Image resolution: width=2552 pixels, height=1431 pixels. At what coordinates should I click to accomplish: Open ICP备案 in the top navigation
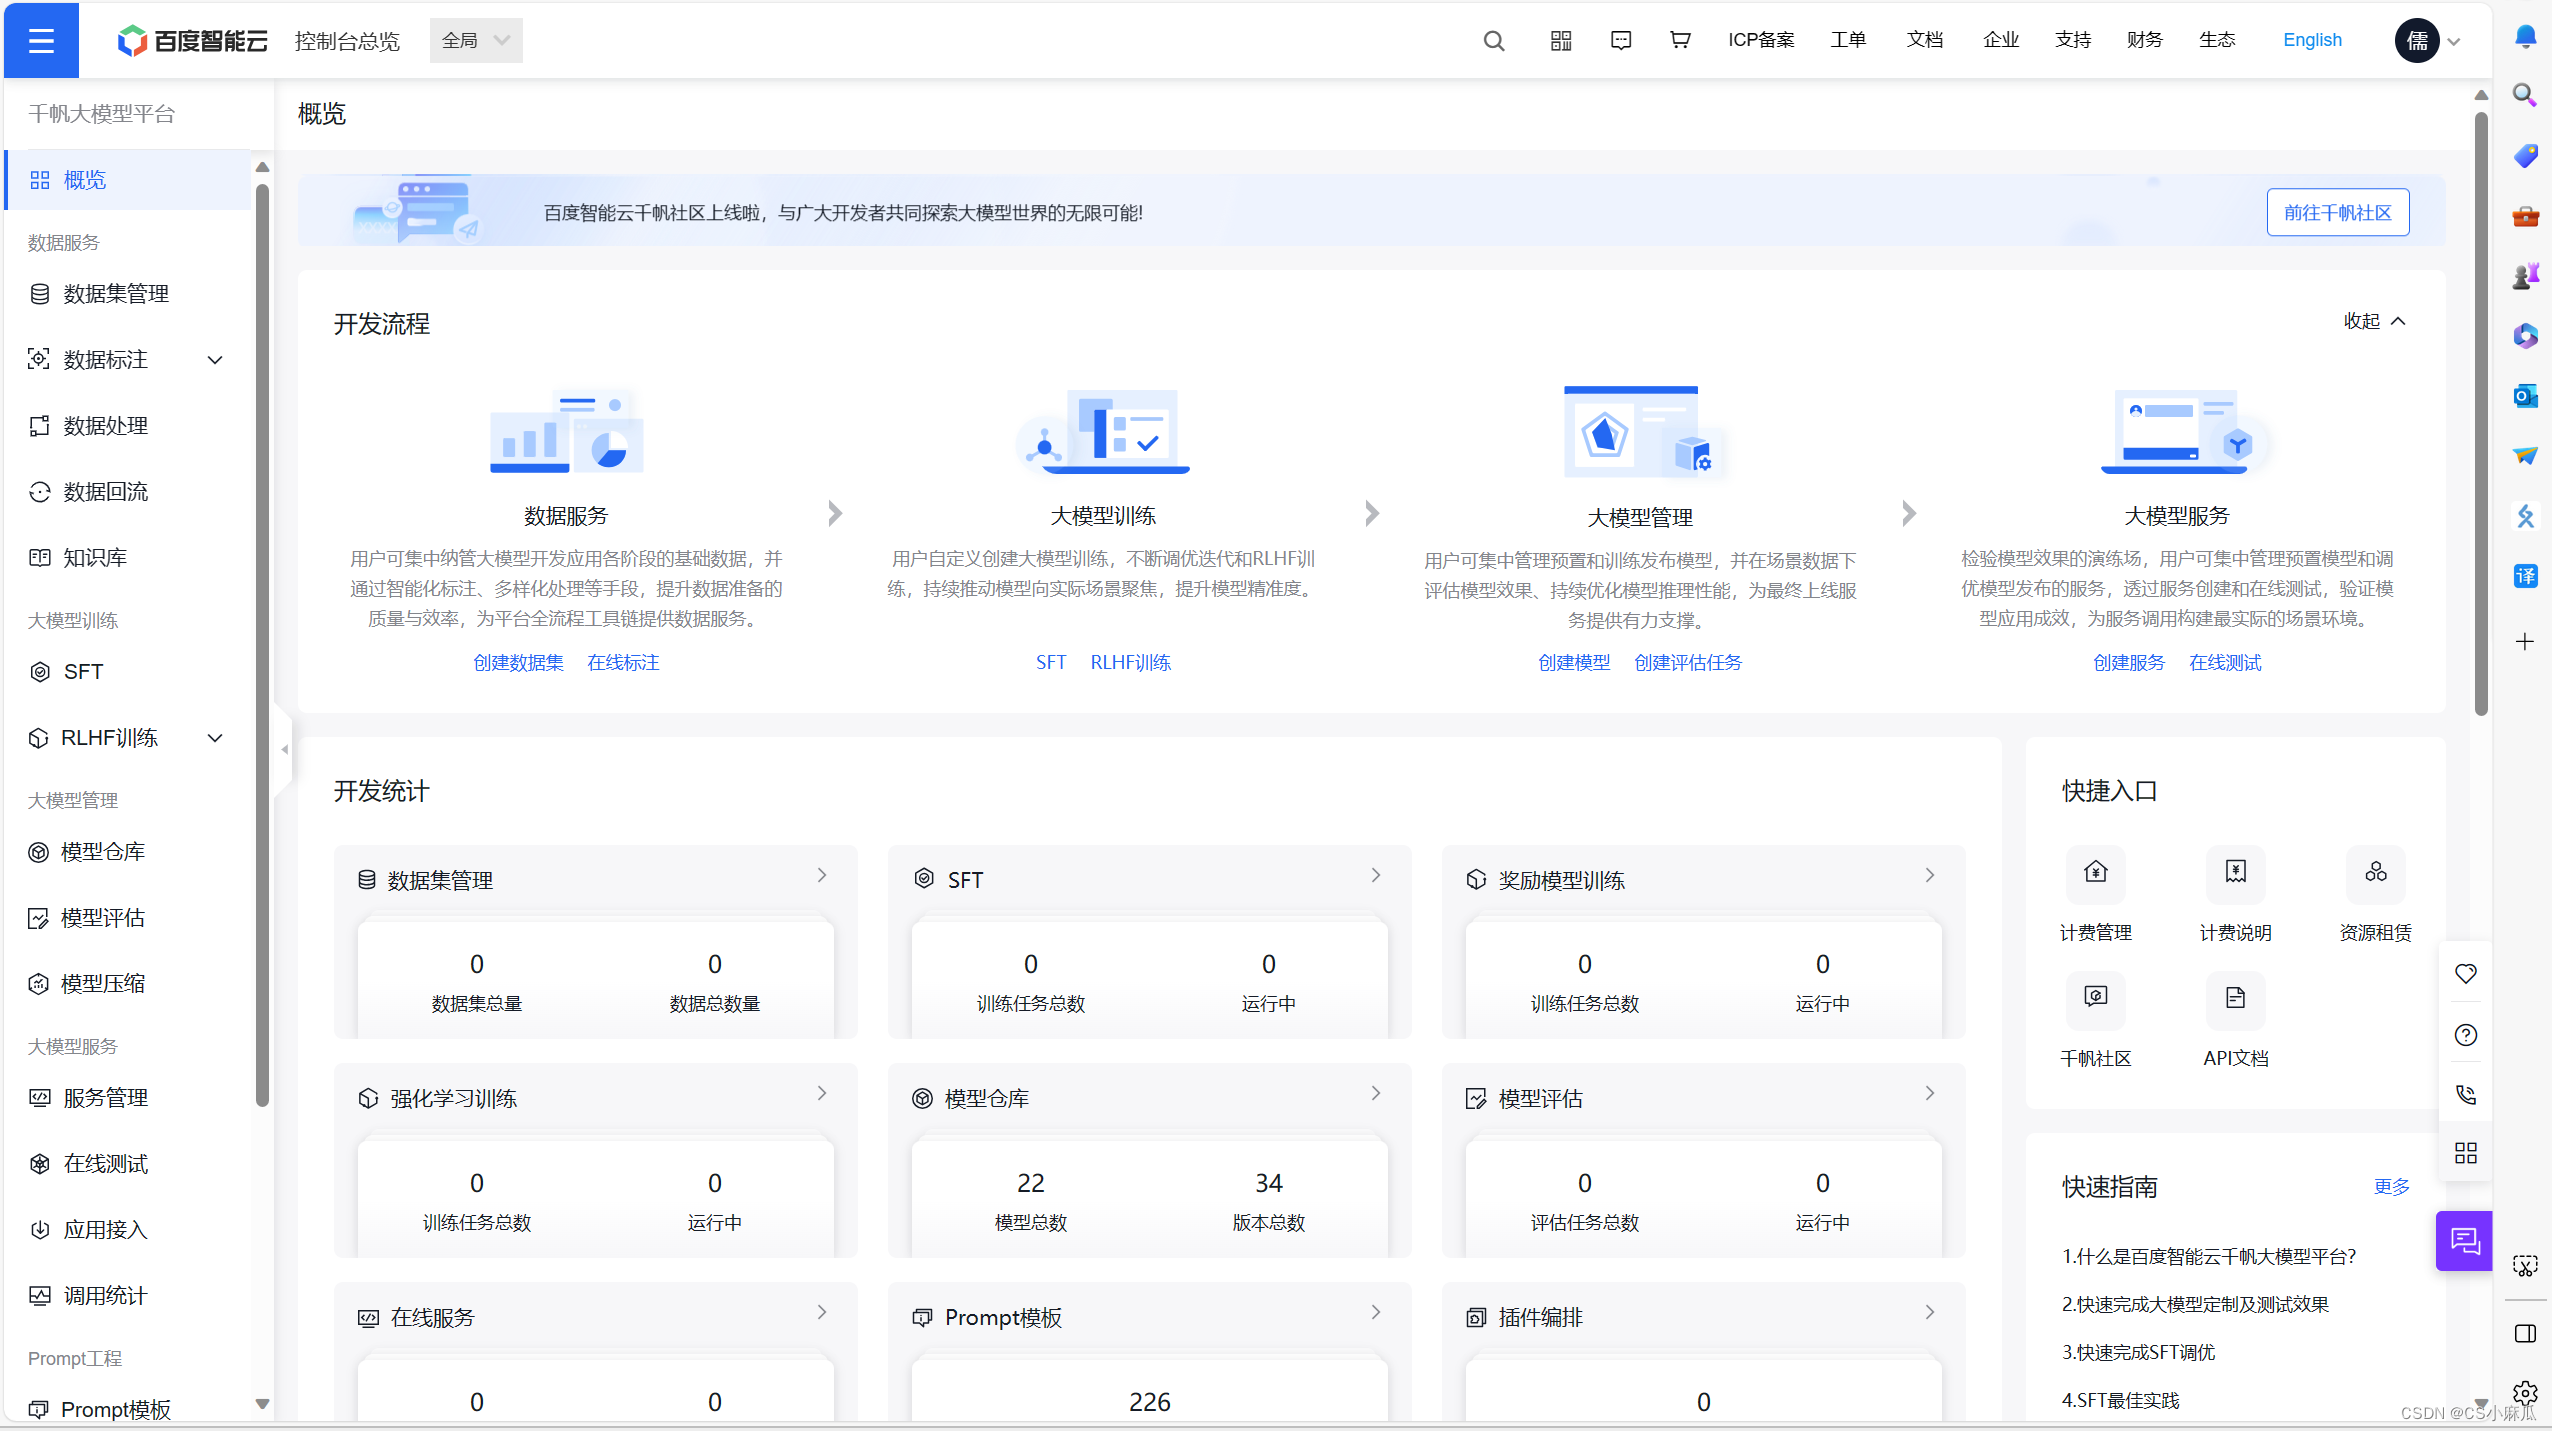pyautogui.click(x=1761, y=40)
